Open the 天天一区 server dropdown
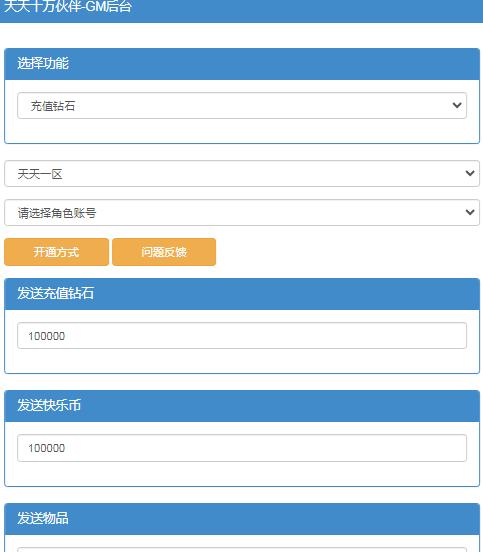Image resolution: width=483 pixels, height=552 pixels. [x=242, y=174]
